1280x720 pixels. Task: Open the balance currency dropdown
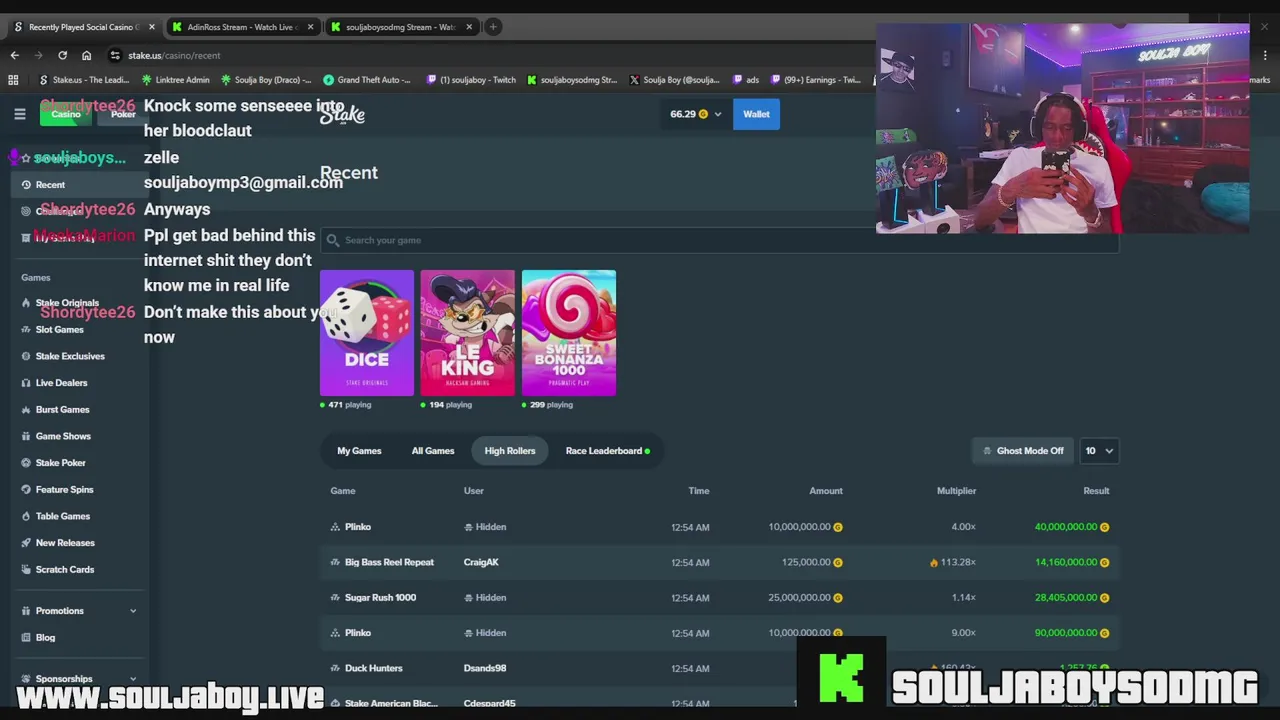pyautogui.click(x=717, y=114)
